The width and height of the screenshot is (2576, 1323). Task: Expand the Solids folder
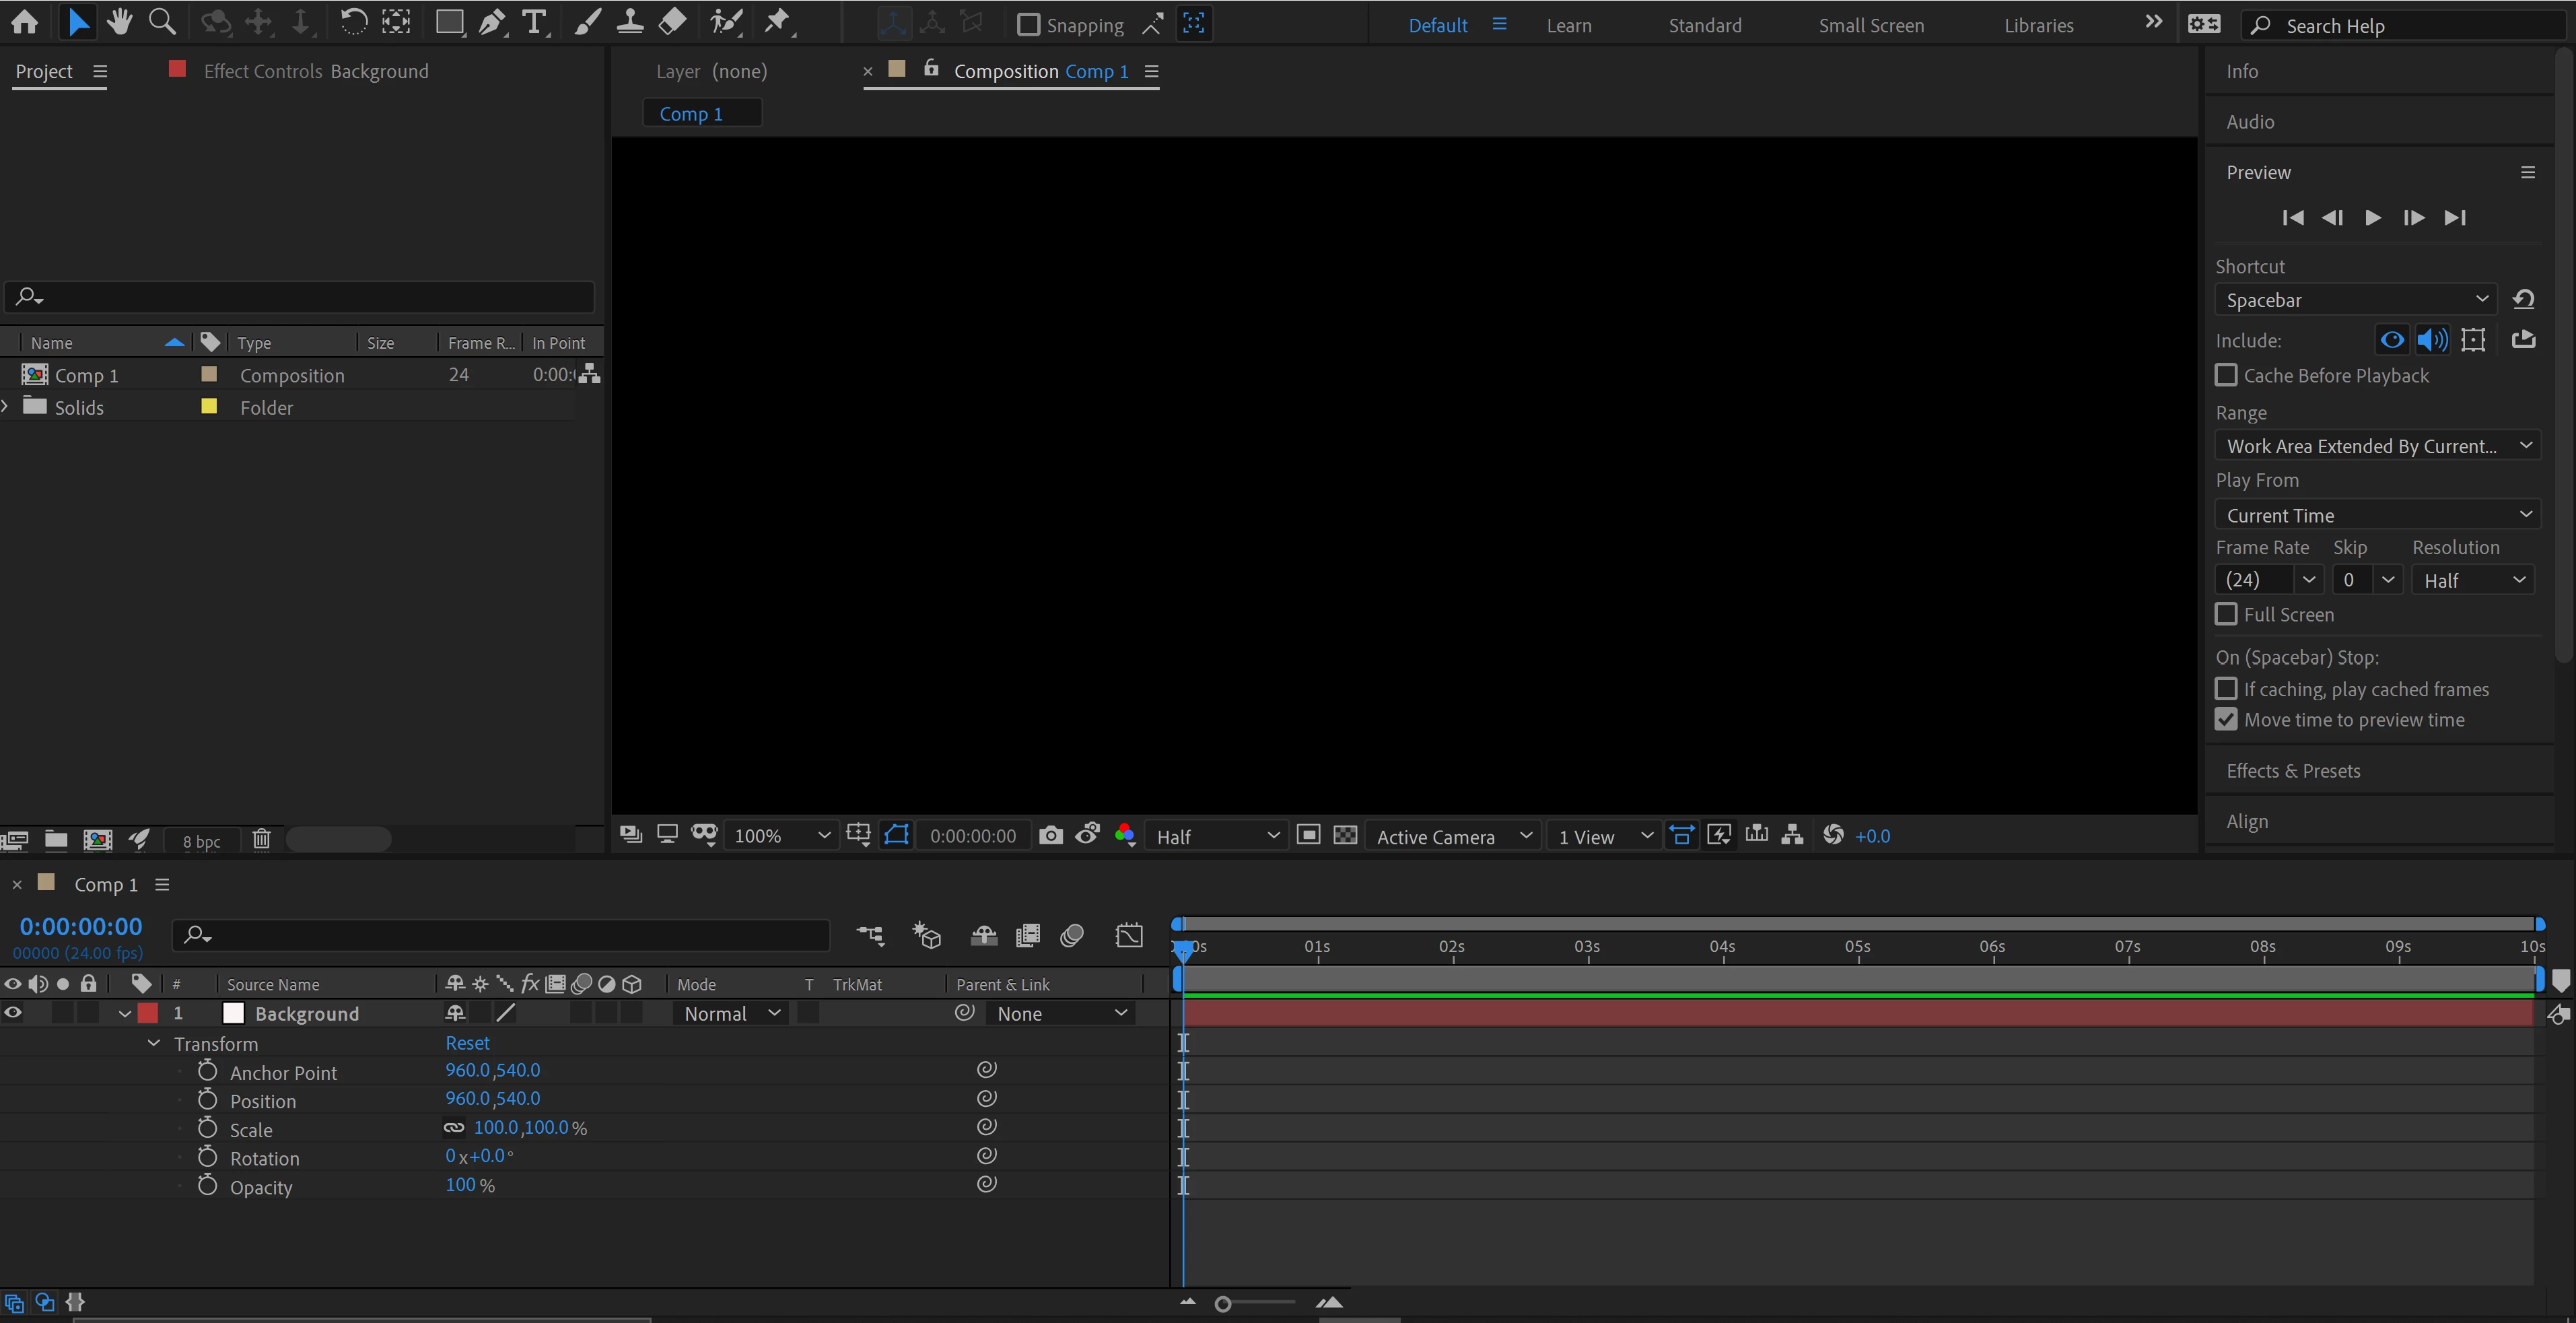6,406
